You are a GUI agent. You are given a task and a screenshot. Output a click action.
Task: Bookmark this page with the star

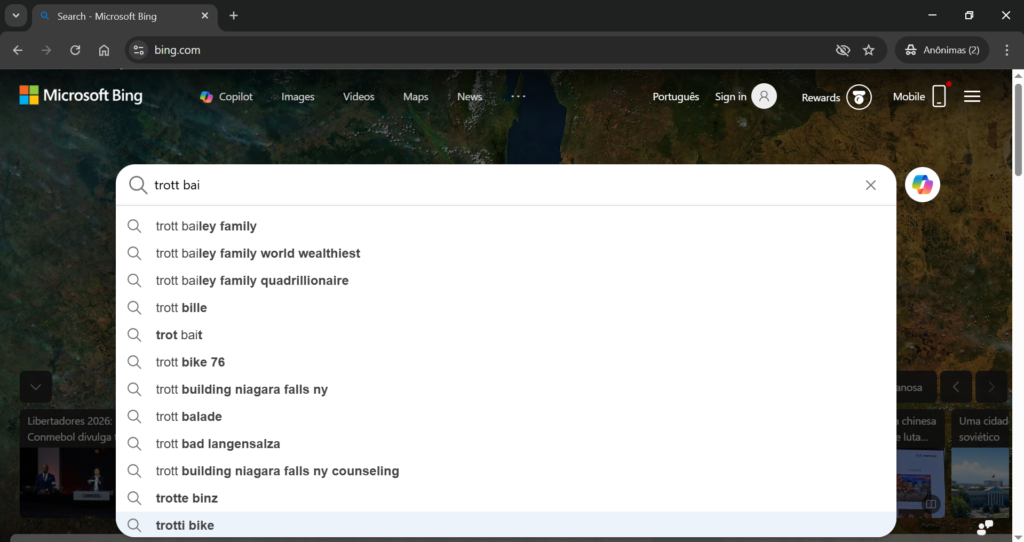pos(869,50)
